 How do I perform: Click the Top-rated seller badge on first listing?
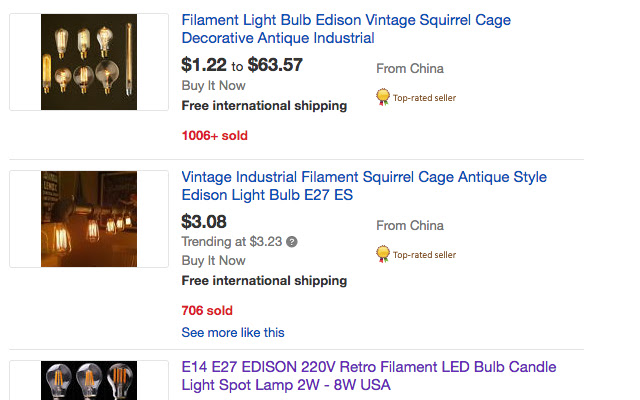382,97
